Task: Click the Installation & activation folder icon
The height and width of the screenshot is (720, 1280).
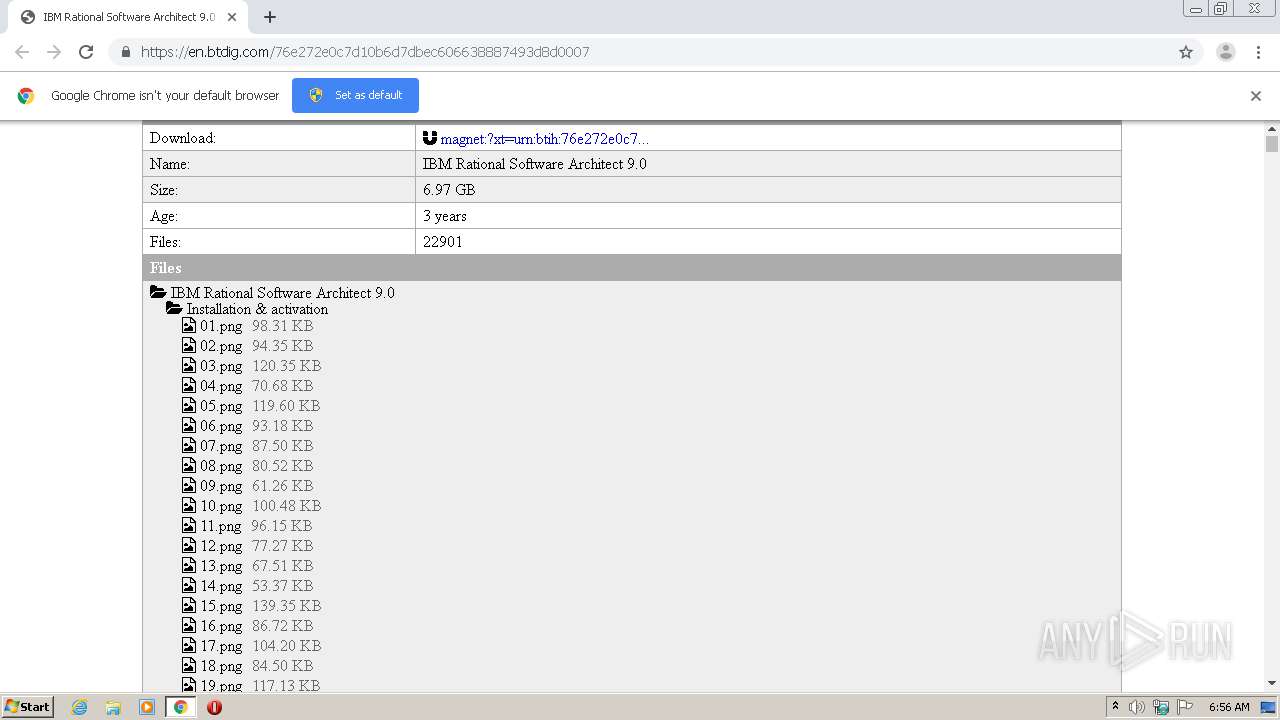Action: coord(174,309)
